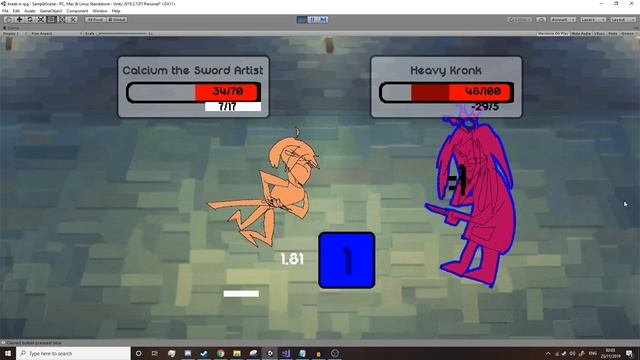
Task: Open the Account dropdown
Action: (563, 20)
